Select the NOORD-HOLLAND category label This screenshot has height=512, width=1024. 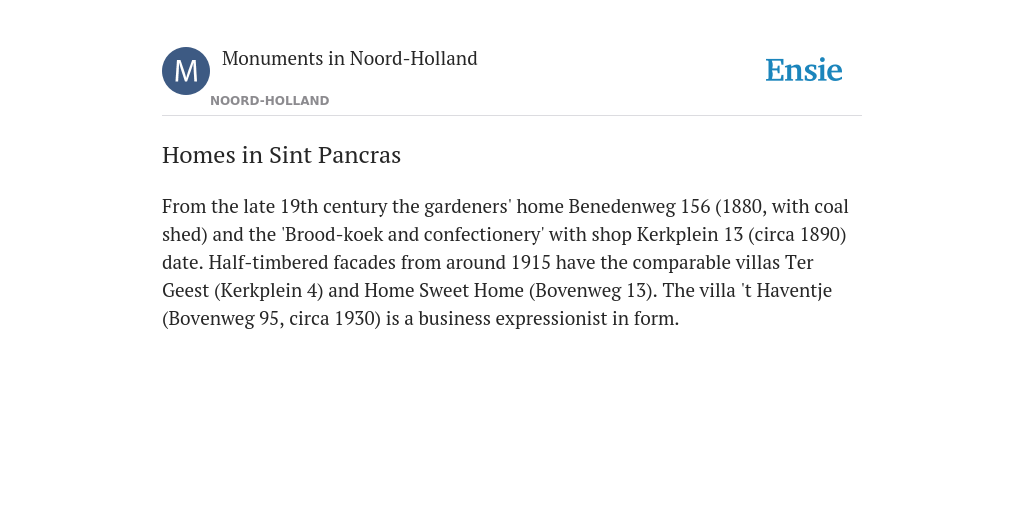point(270,101)
